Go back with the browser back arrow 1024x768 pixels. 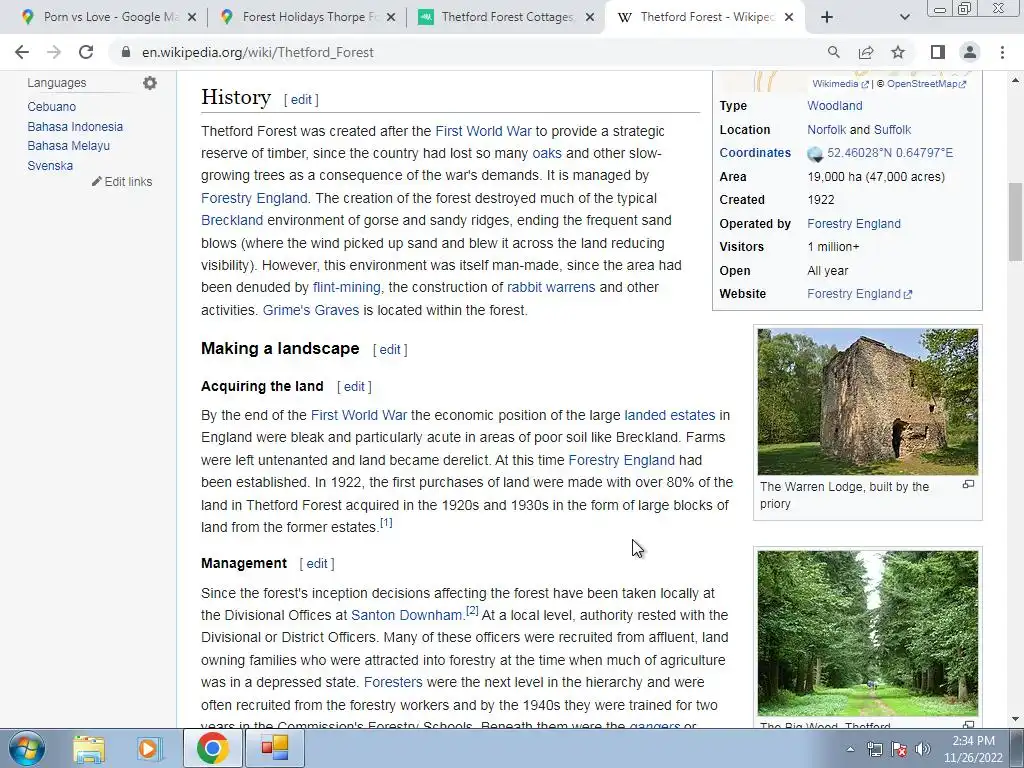pyautogui.click(x=22, y=52)
